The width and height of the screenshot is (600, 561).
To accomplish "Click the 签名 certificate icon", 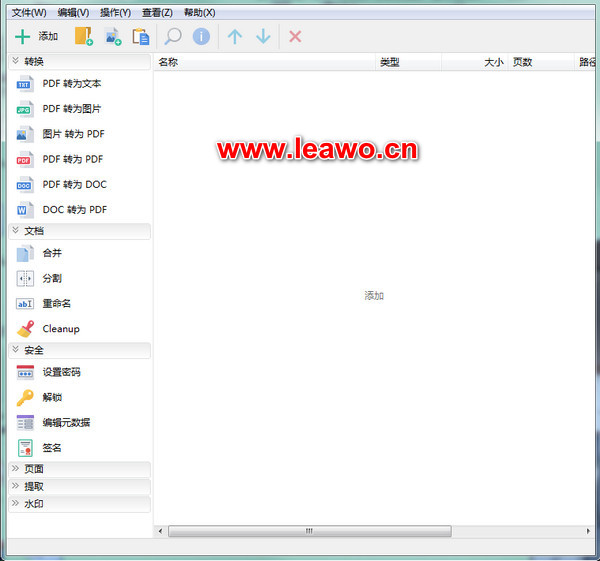I will point(25,448).
